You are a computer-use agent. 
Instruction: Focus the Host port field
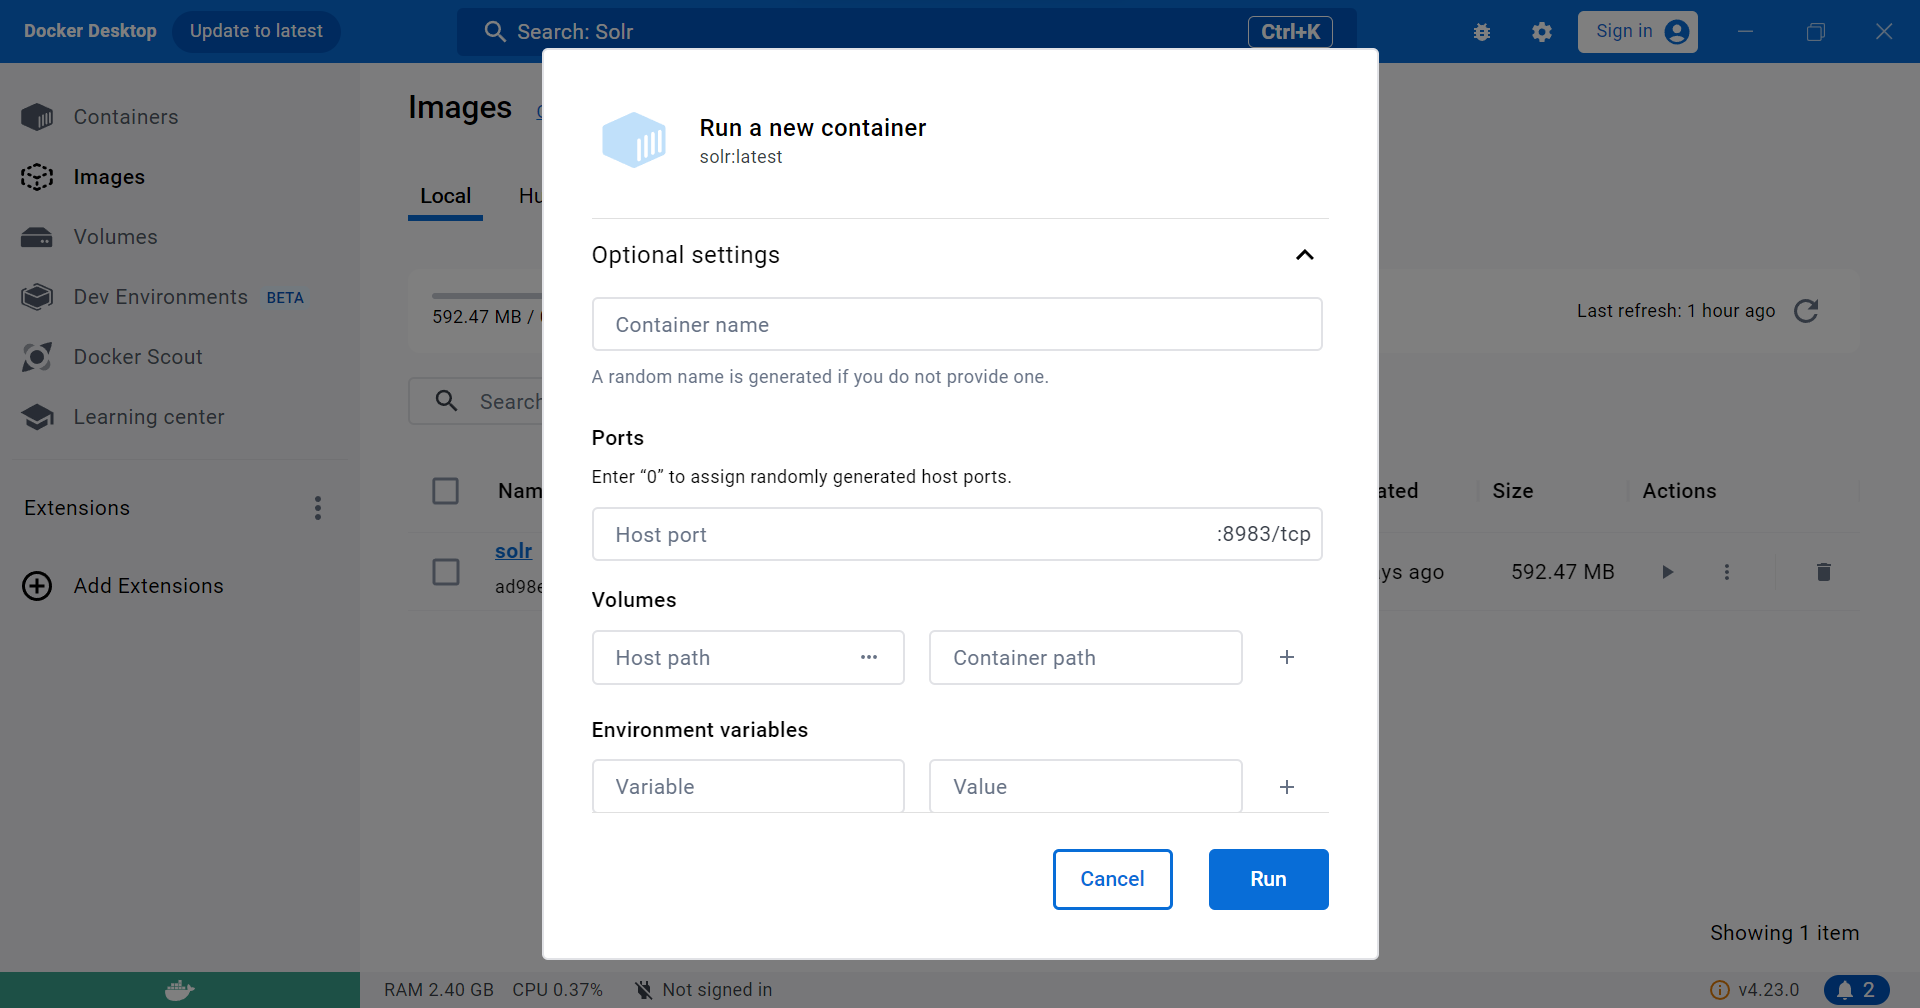[x=957, y=534]
